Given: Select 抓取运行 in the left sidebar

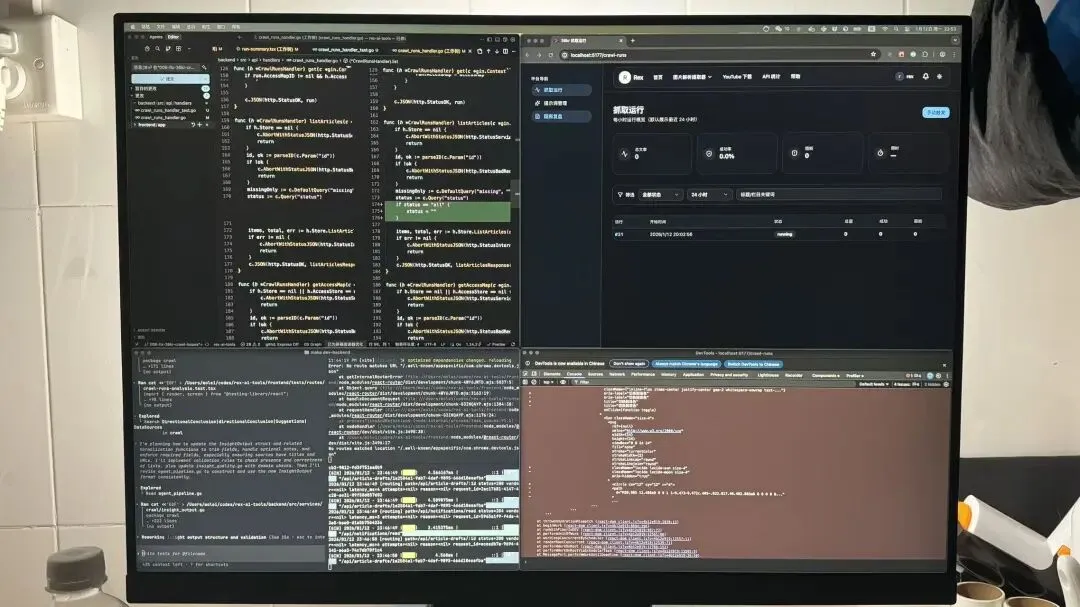Looking at the screenshot, I should (x=561, y=90).
